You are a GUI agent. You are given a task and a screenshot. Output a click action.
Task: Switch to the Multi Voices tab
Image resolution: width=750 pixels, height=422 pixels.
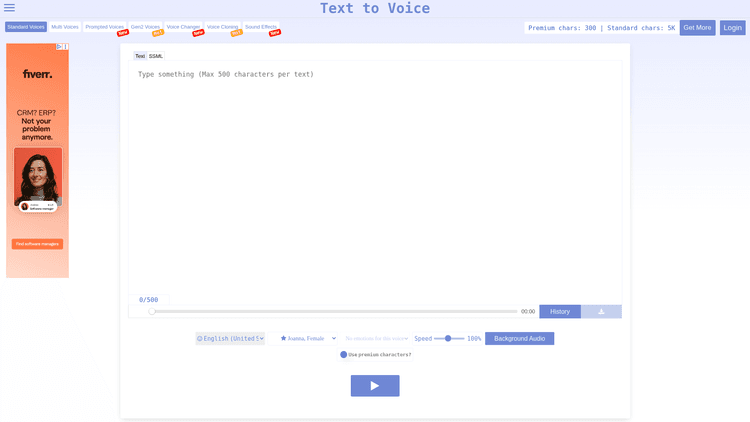(x=65, y=27)
